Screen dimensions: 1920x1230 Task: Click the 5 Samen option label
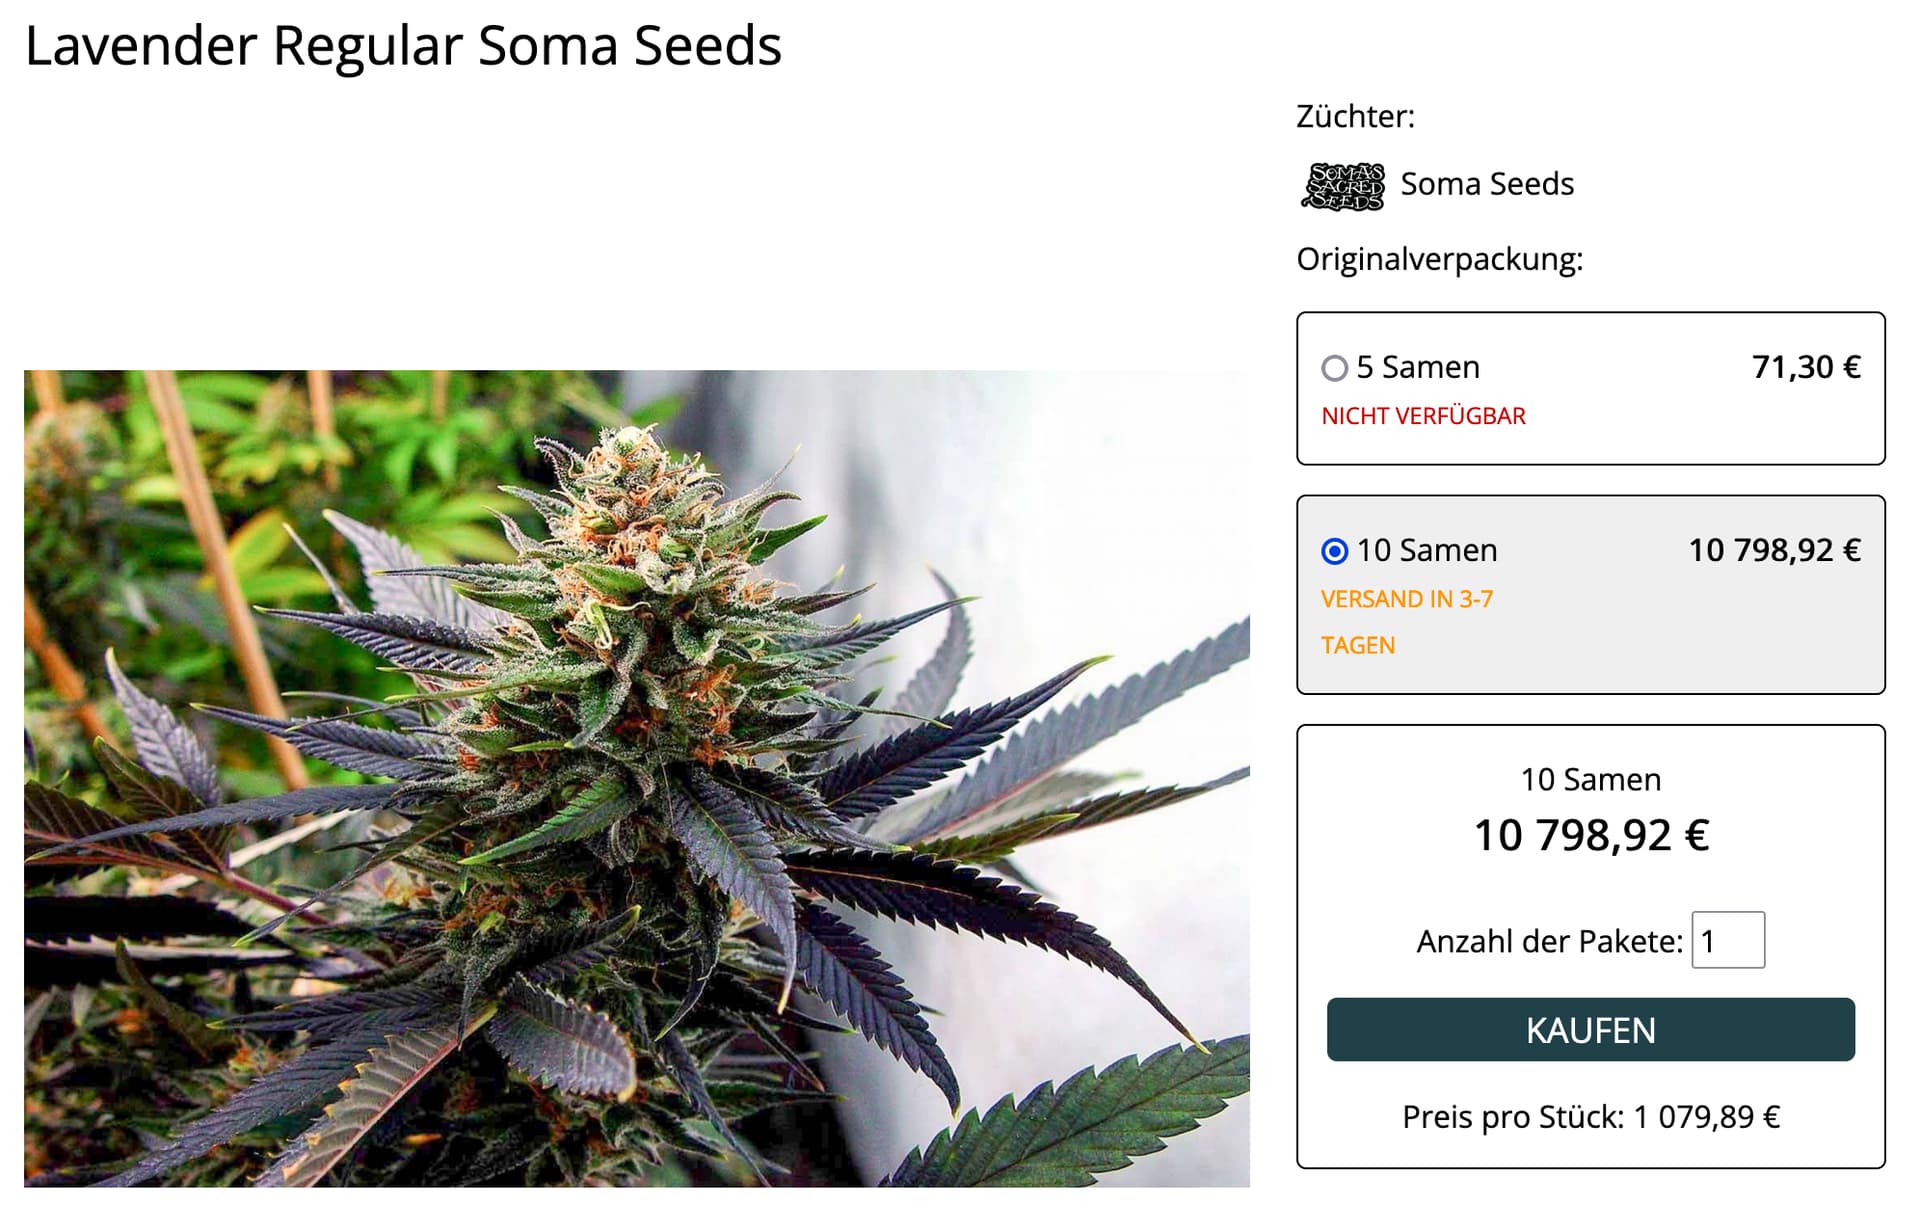click(1417, 367)
